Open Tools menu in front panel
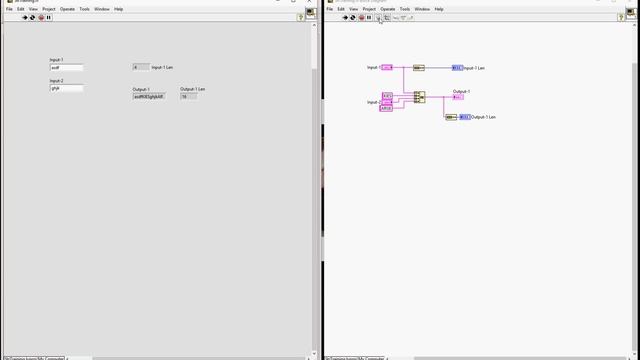The width and height of the screenshot is (640, 360). [x=84, y=9]
